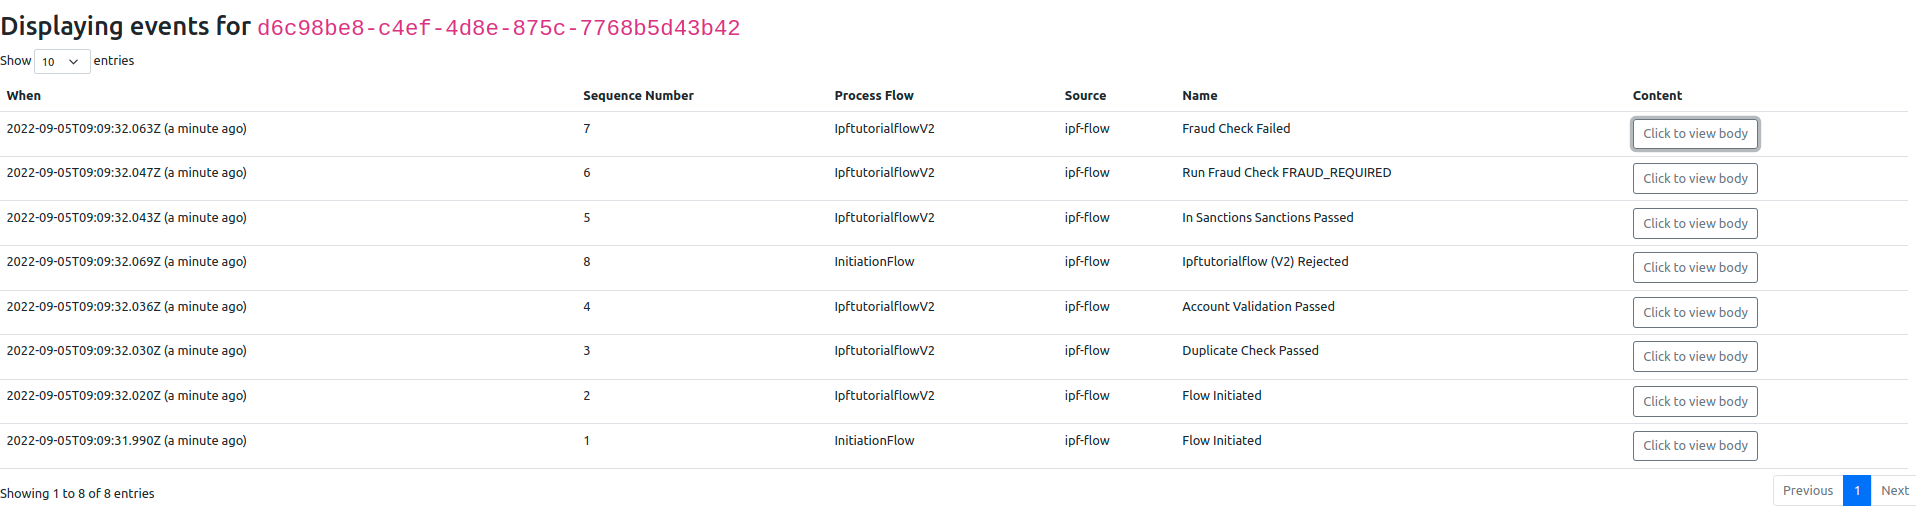
Task: Sort table by When column
Action: [24, 96]
